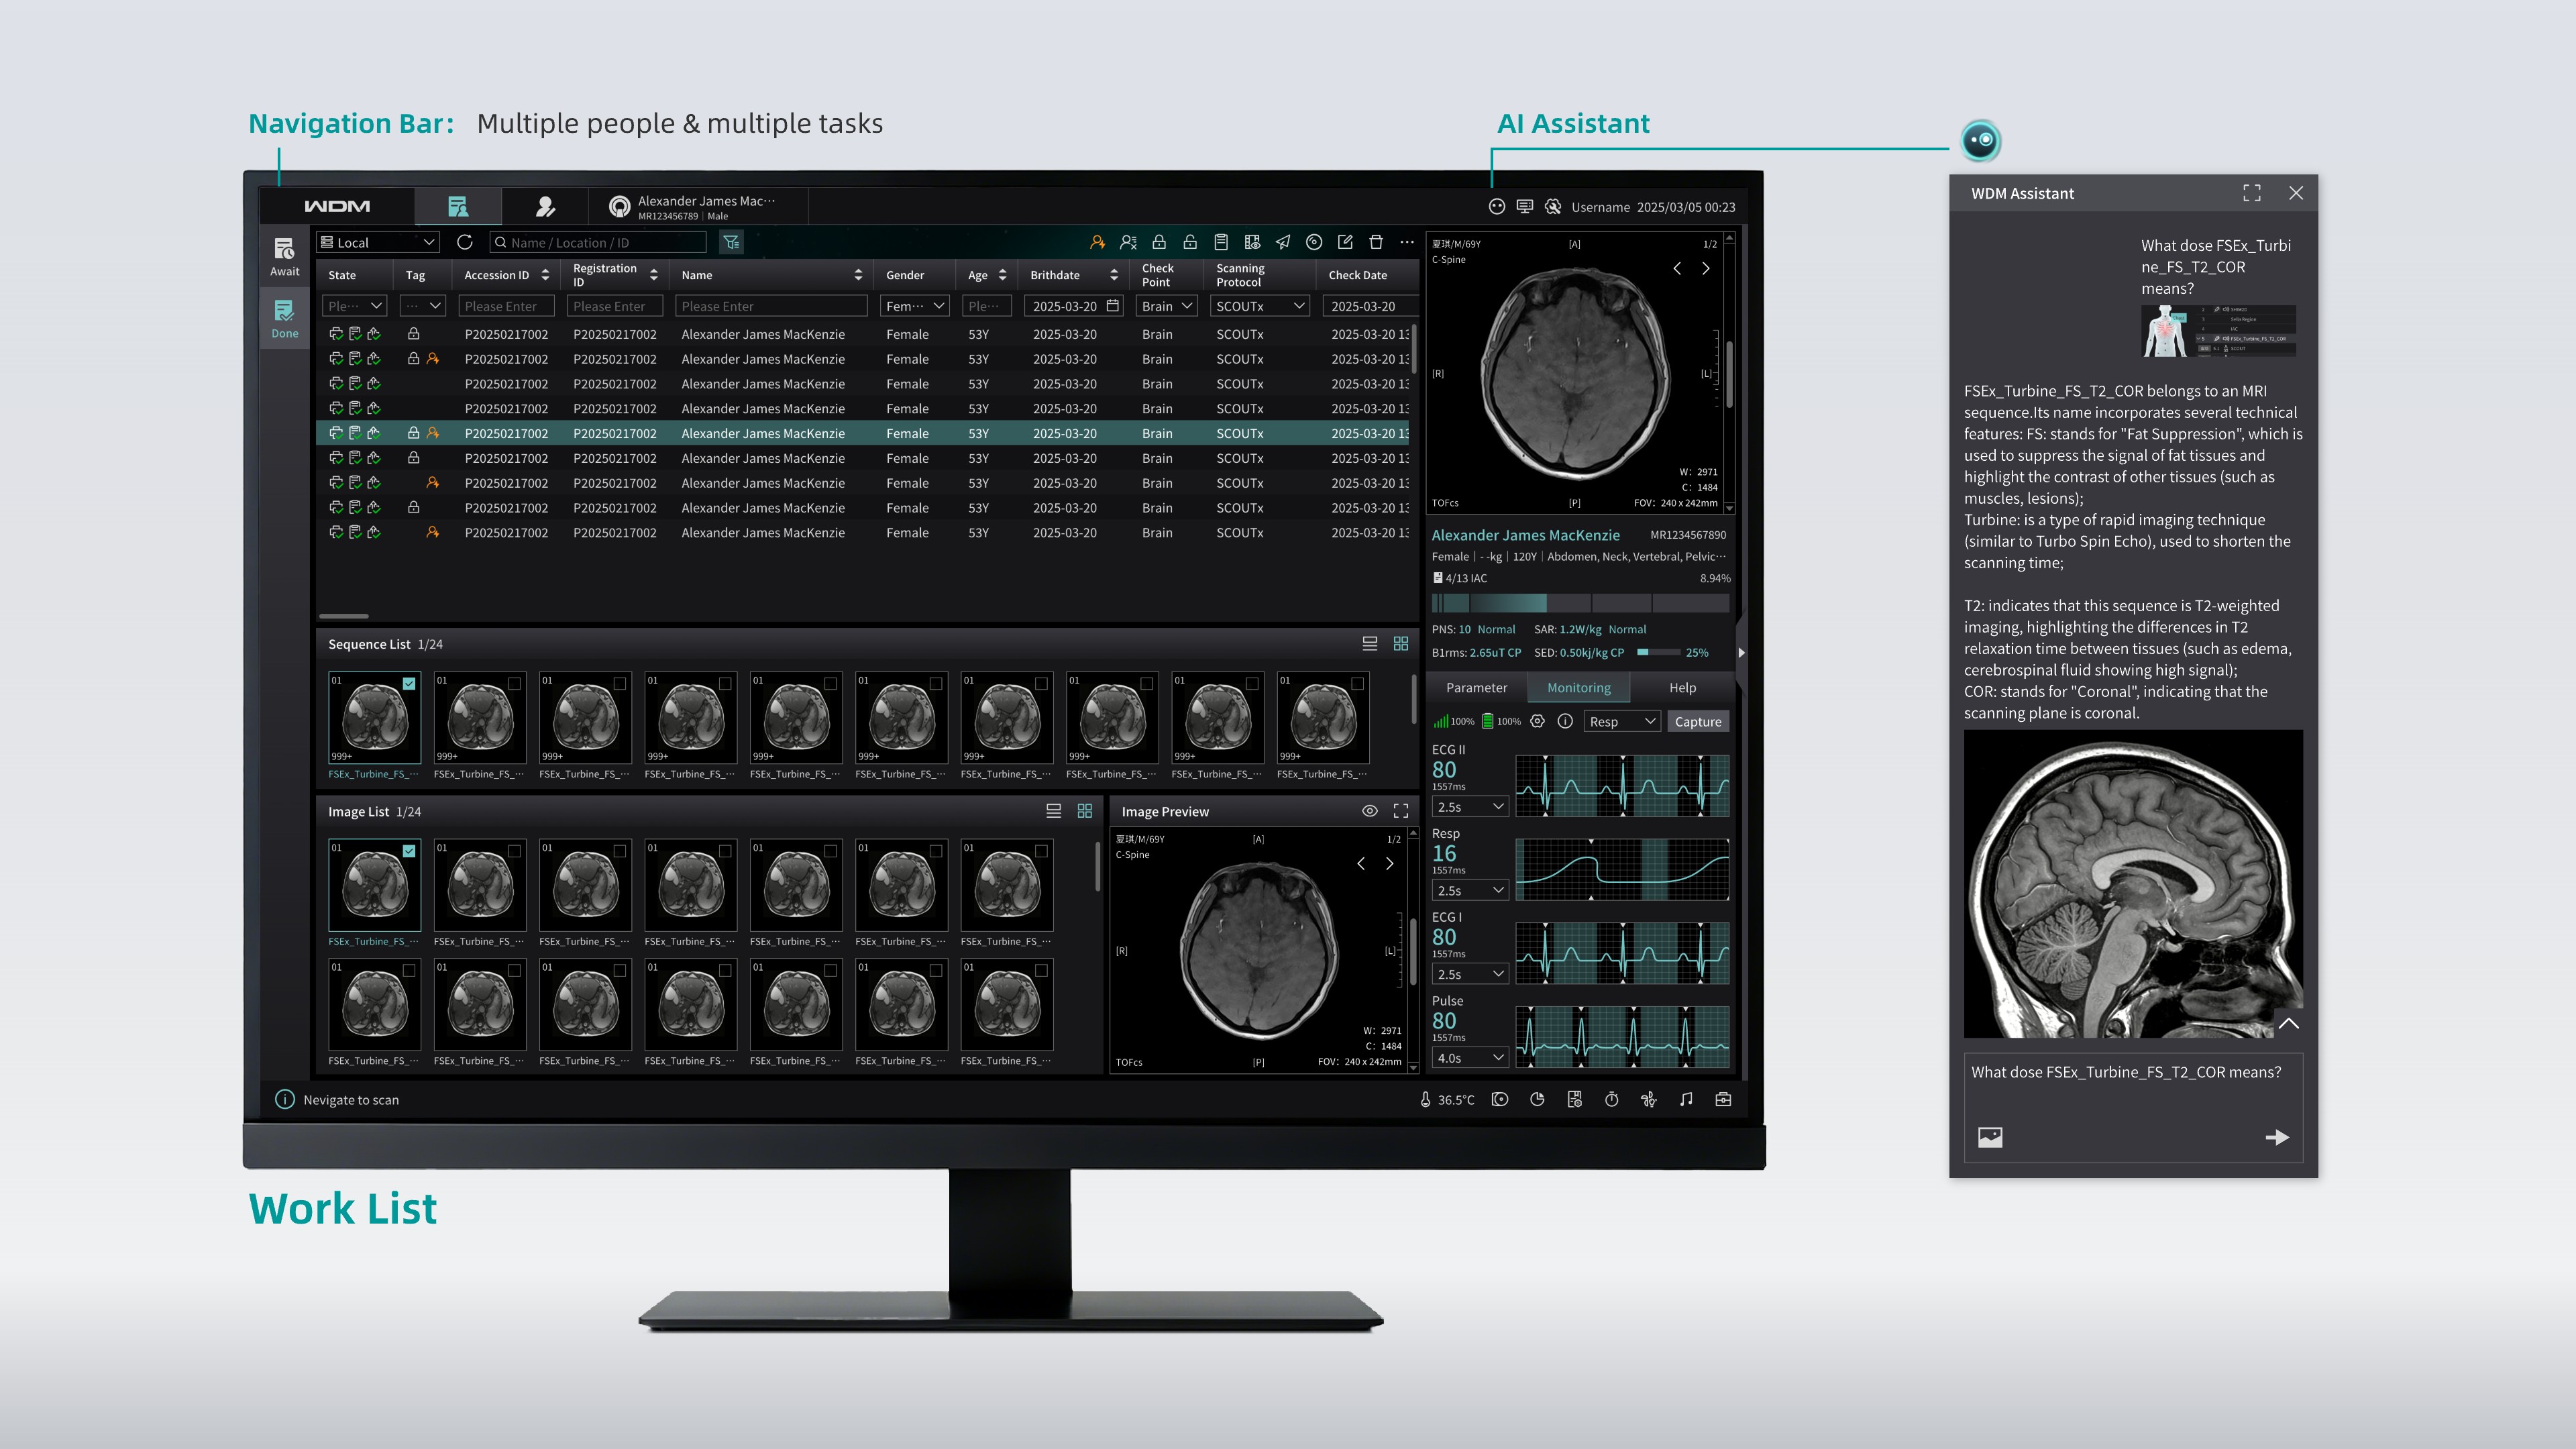Click the toolbox icon in status bar

tap(1723, 1099)
